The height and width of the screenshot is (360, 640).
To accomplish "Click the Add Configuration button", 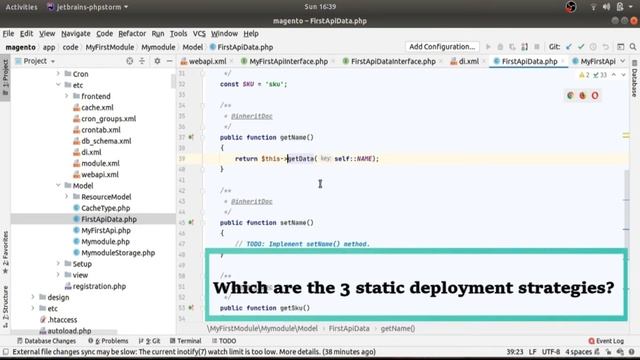I will click(x=442, y=47).
